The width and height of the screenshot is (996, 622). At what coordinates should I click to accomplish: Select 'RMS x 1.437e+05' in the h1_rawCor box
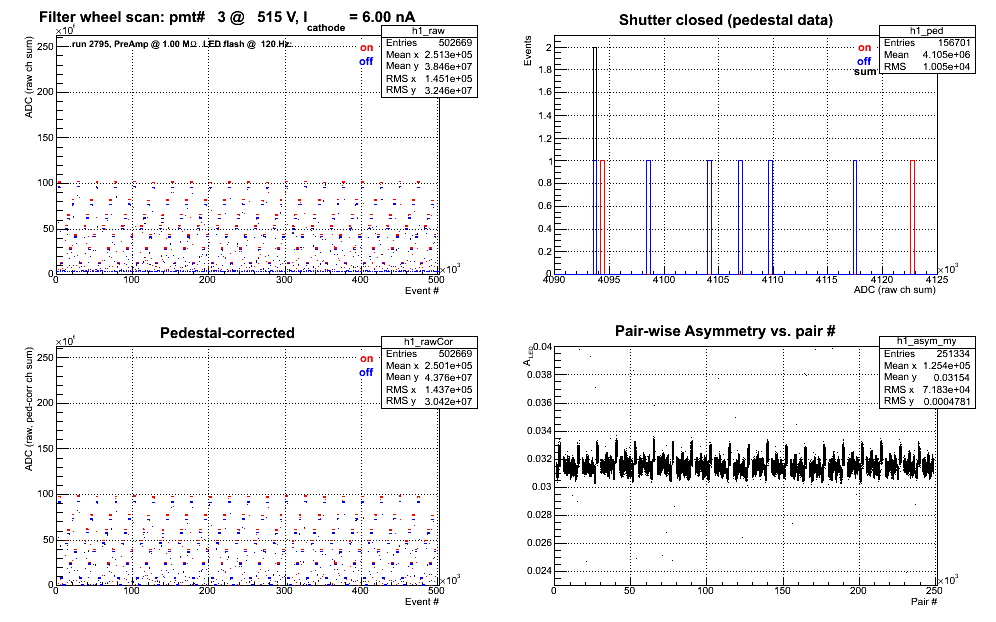point(429,389)
